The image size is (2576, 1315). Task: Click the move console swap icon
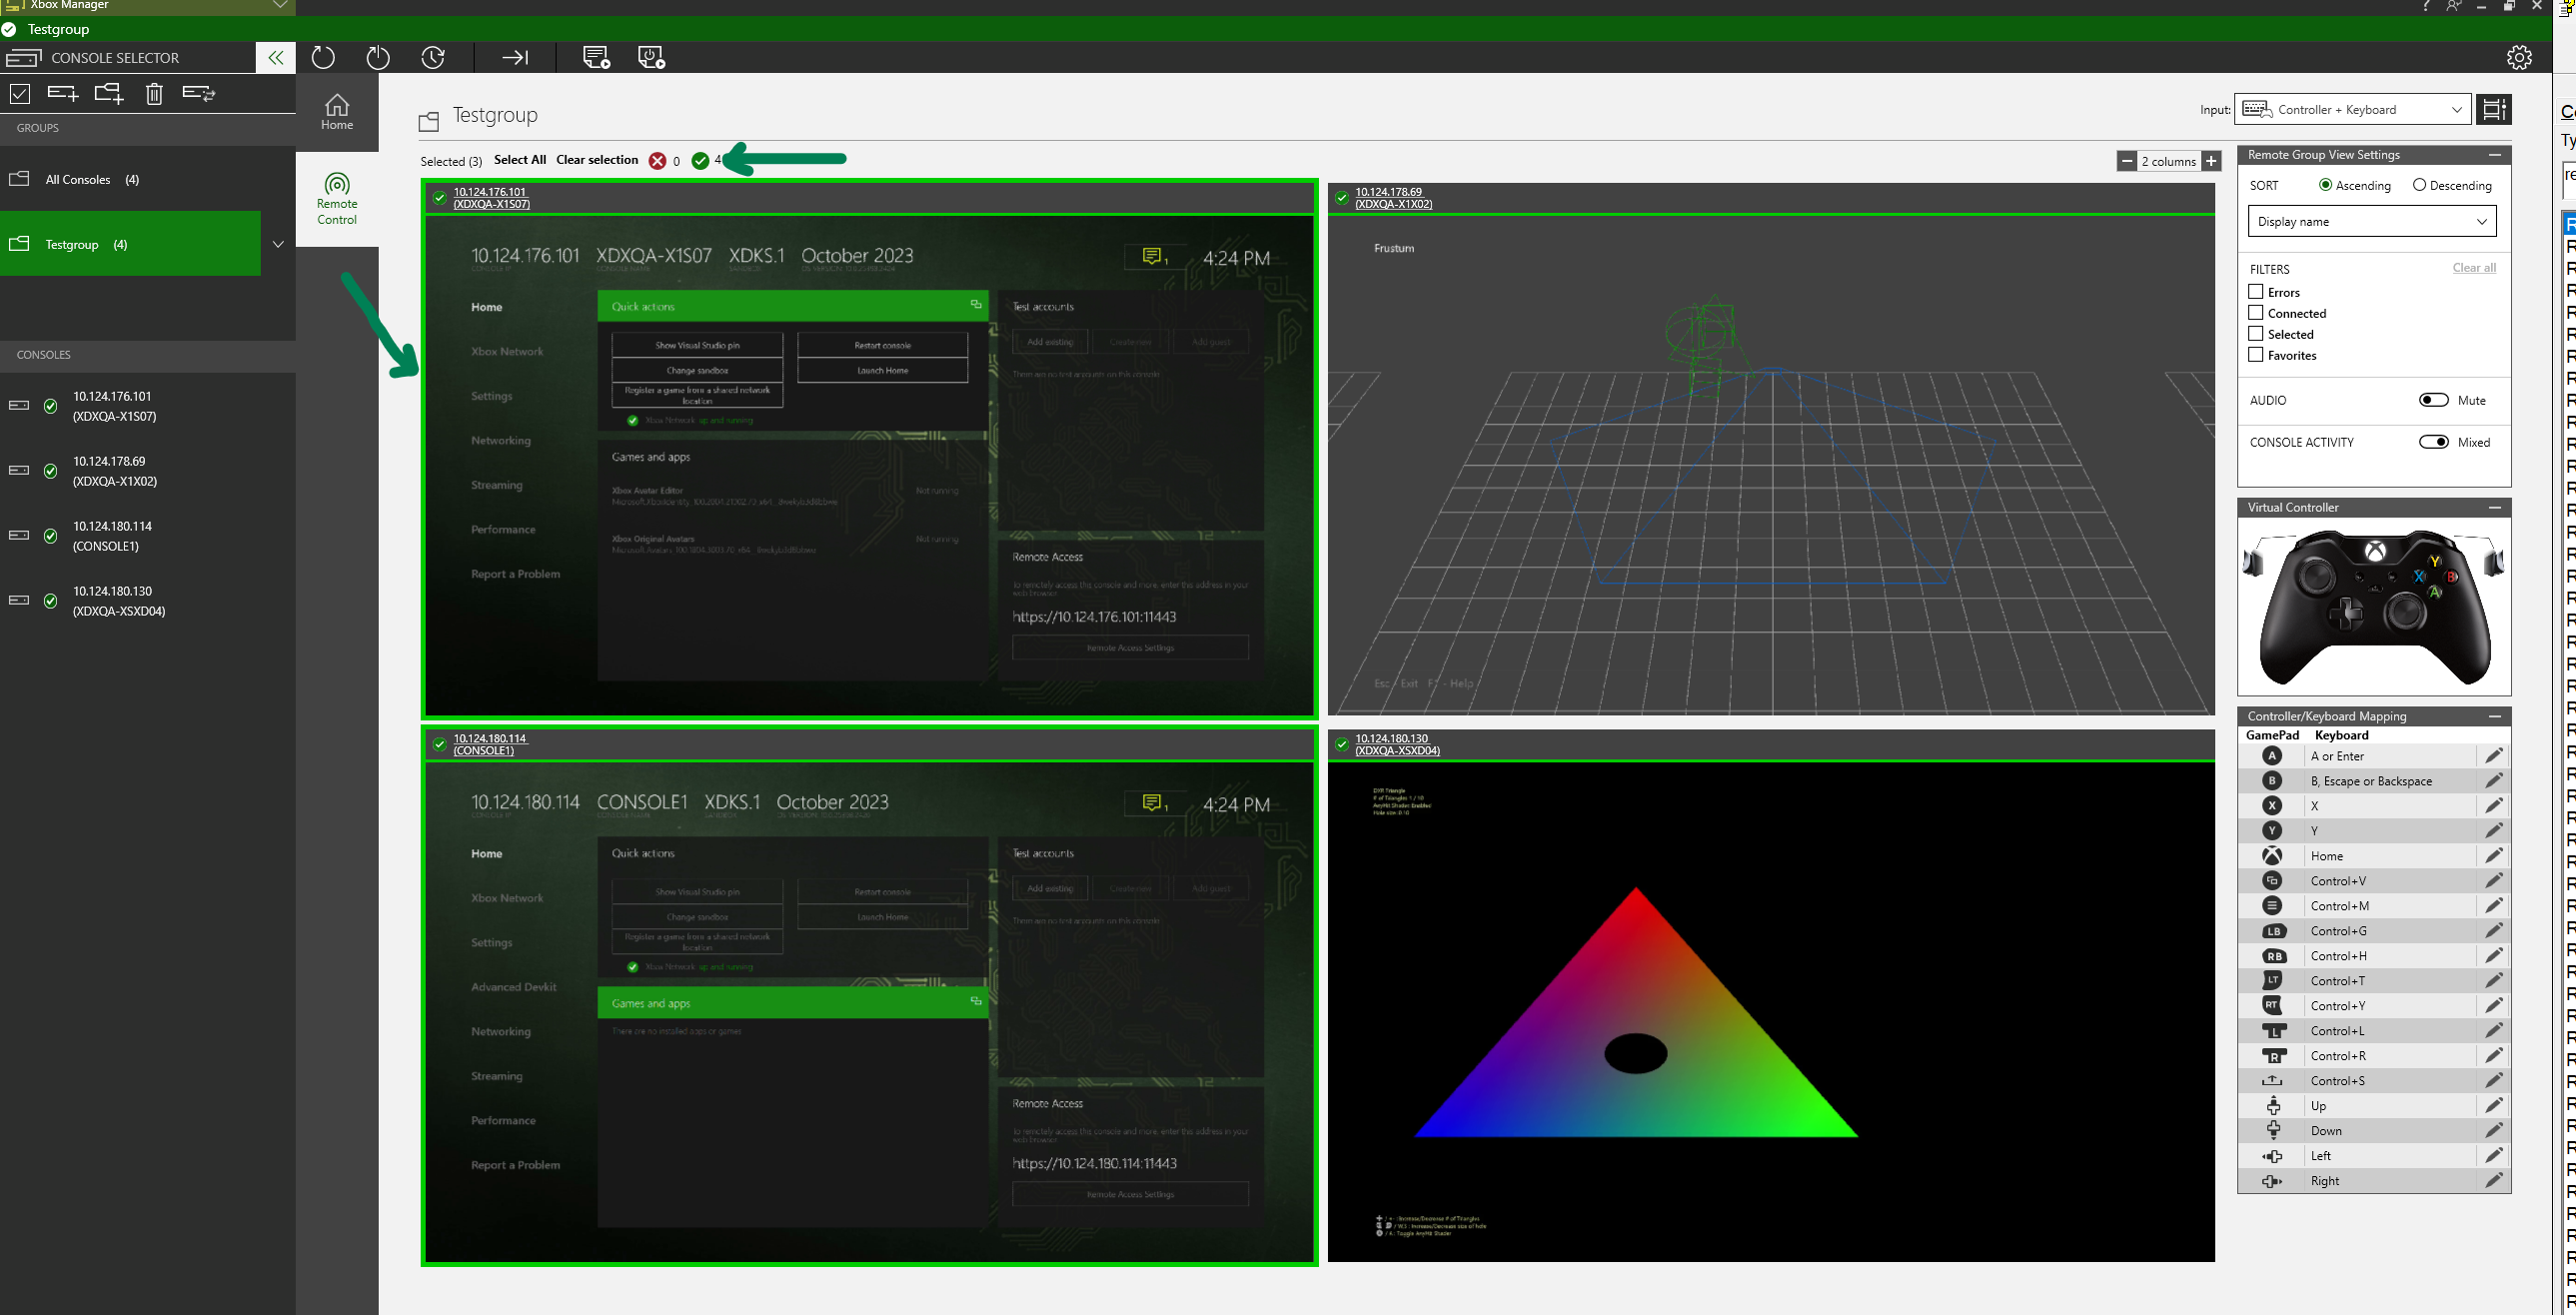coord(199,94)
